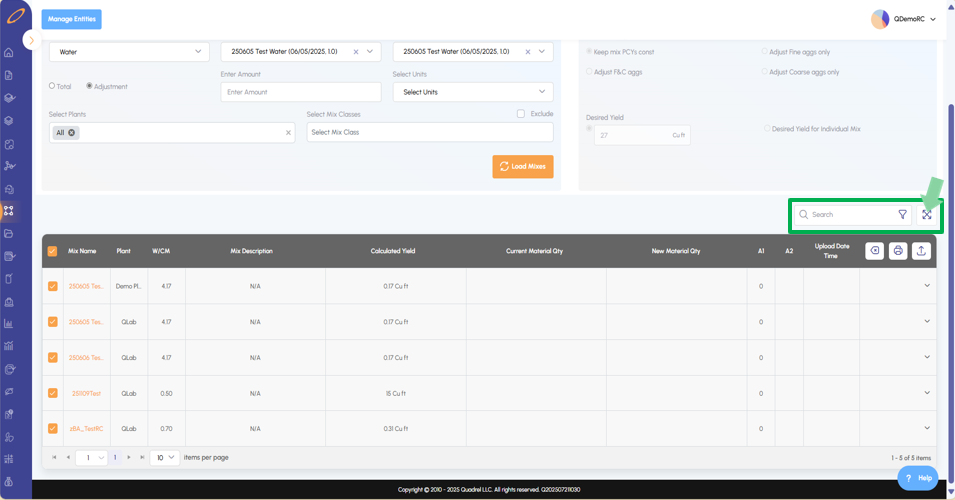Click the QDemoRC user avatar
The image size is (955, 500).
point(879,19)
